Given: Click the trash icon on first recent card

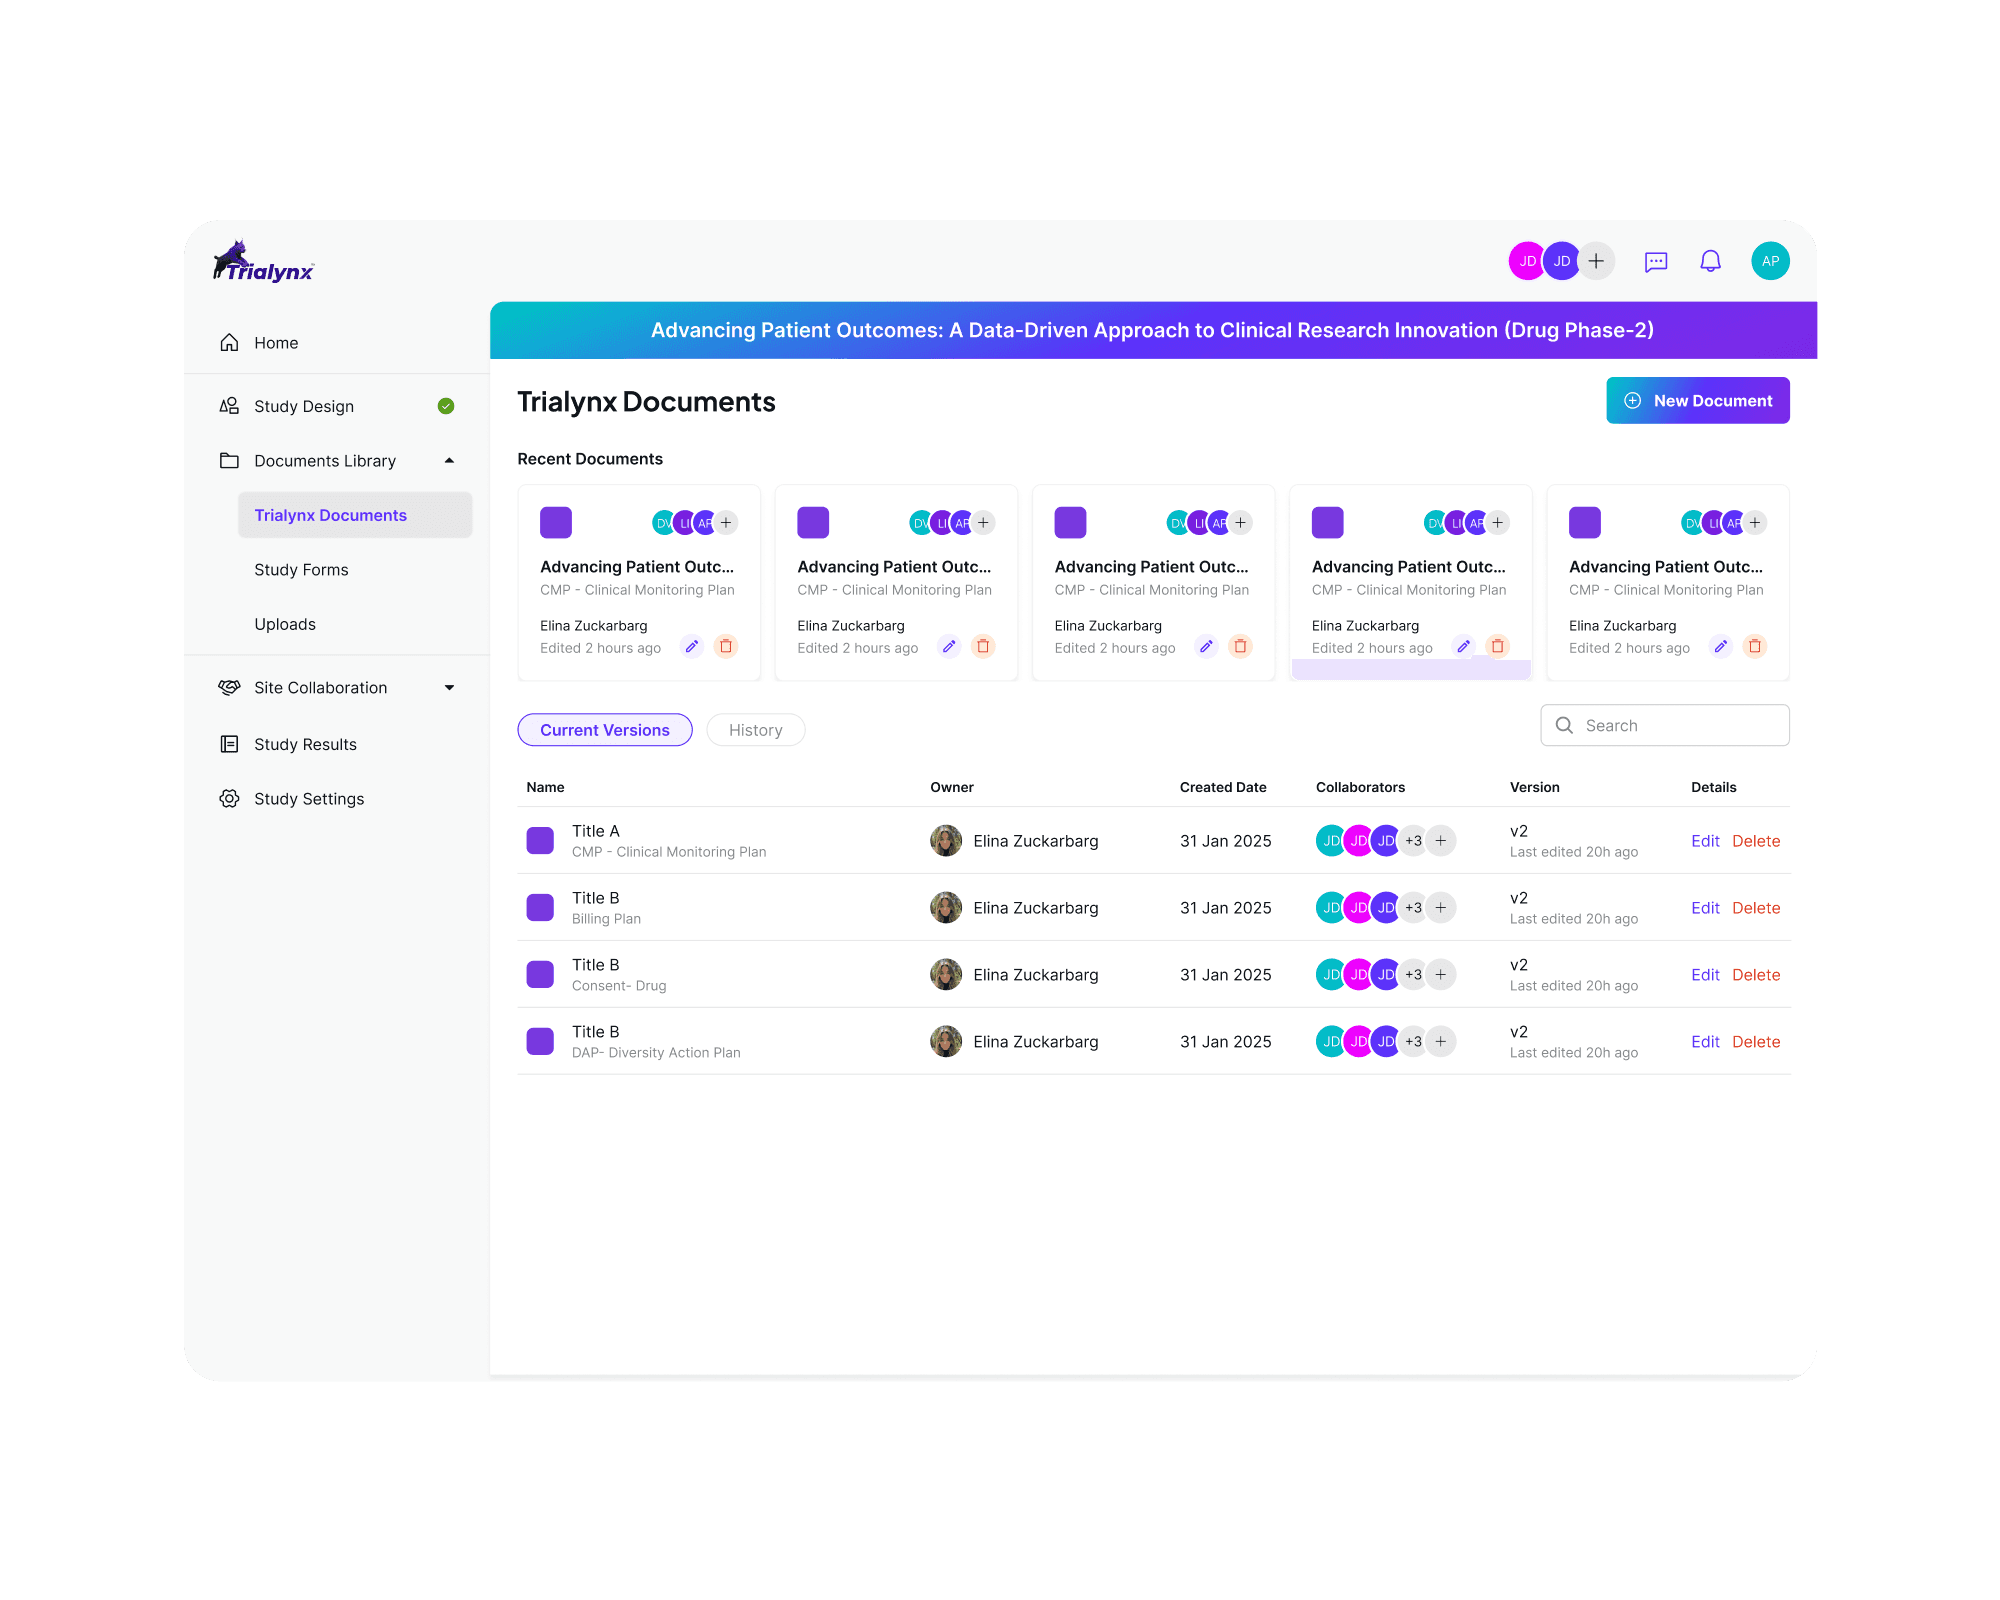Looking at the screenshot, I should click(x=726, y=647).
